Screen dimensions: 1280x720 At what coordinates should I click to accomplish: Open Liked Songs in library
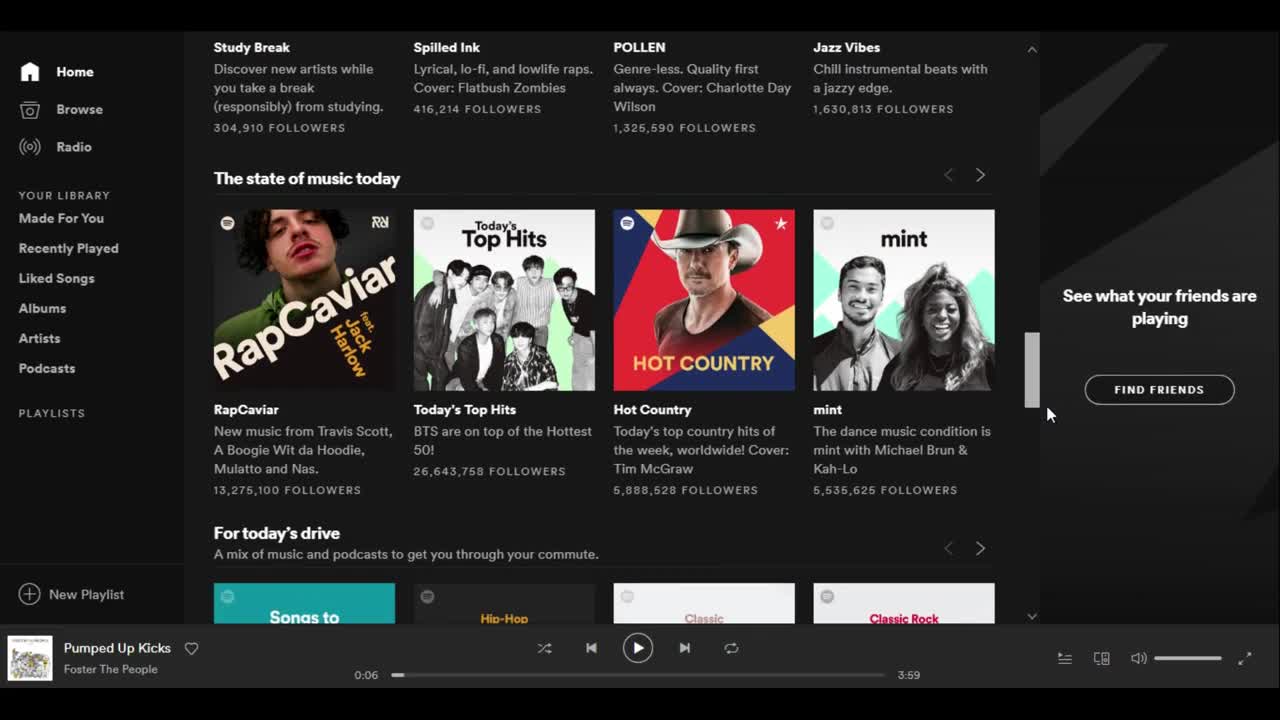click(56, 278)
